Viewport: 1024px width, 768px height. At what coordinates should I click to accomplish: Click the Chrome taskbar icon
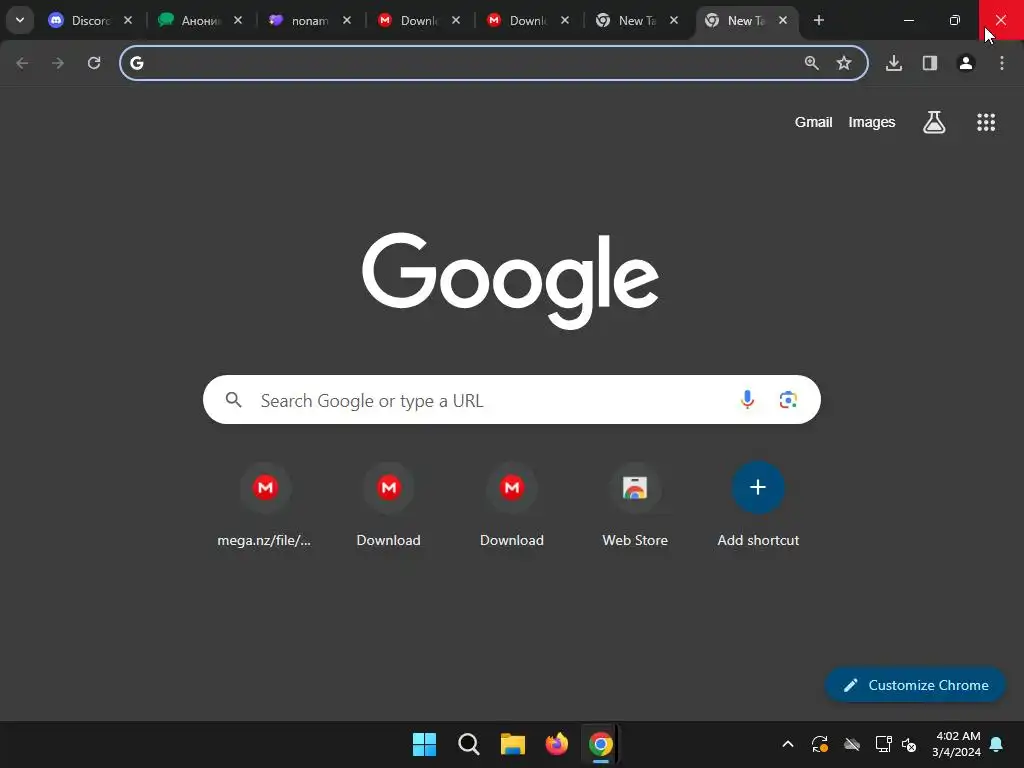click(x=601, y=744)
